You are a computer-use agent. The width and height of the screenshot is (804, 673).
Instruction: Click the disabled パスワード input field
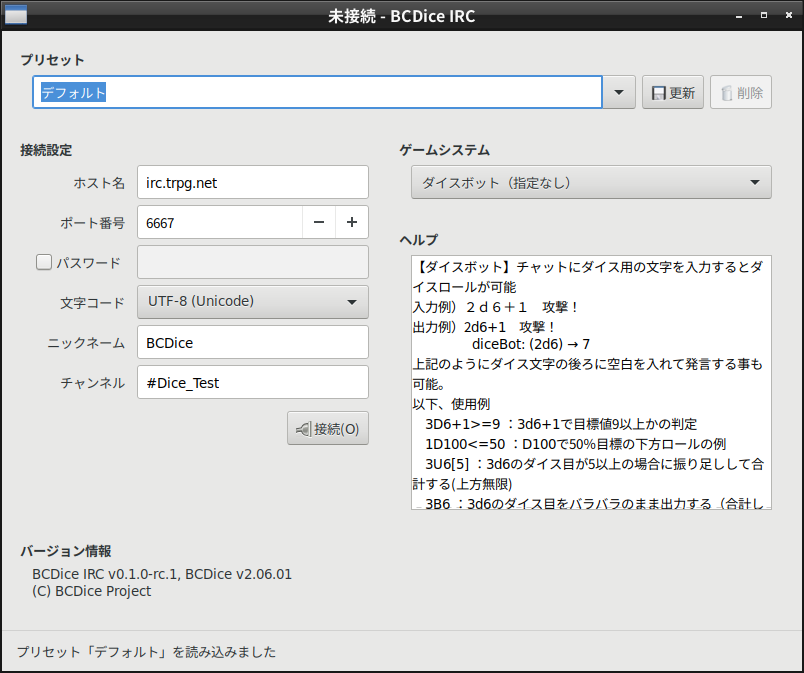[253, 262]
